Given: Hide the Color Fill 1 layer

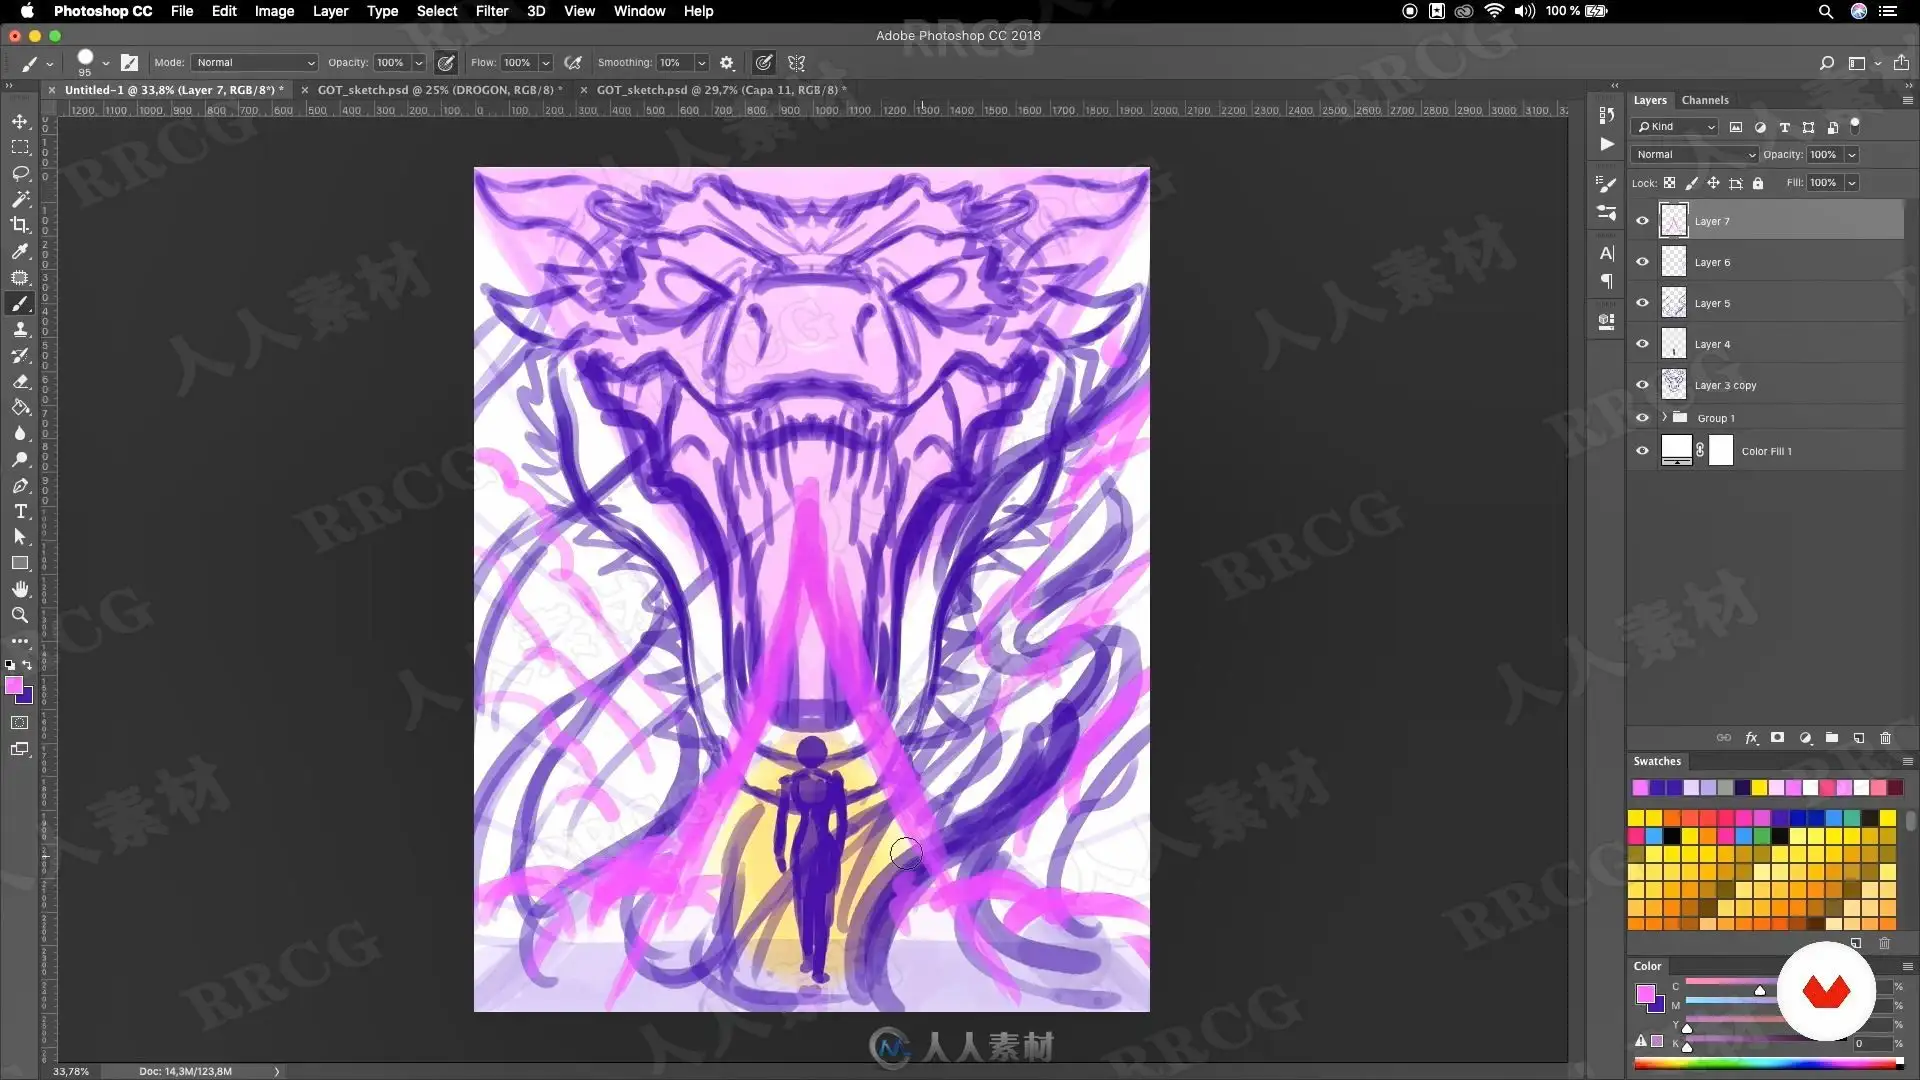Looking at the screenshot, I should [1642, 451].
